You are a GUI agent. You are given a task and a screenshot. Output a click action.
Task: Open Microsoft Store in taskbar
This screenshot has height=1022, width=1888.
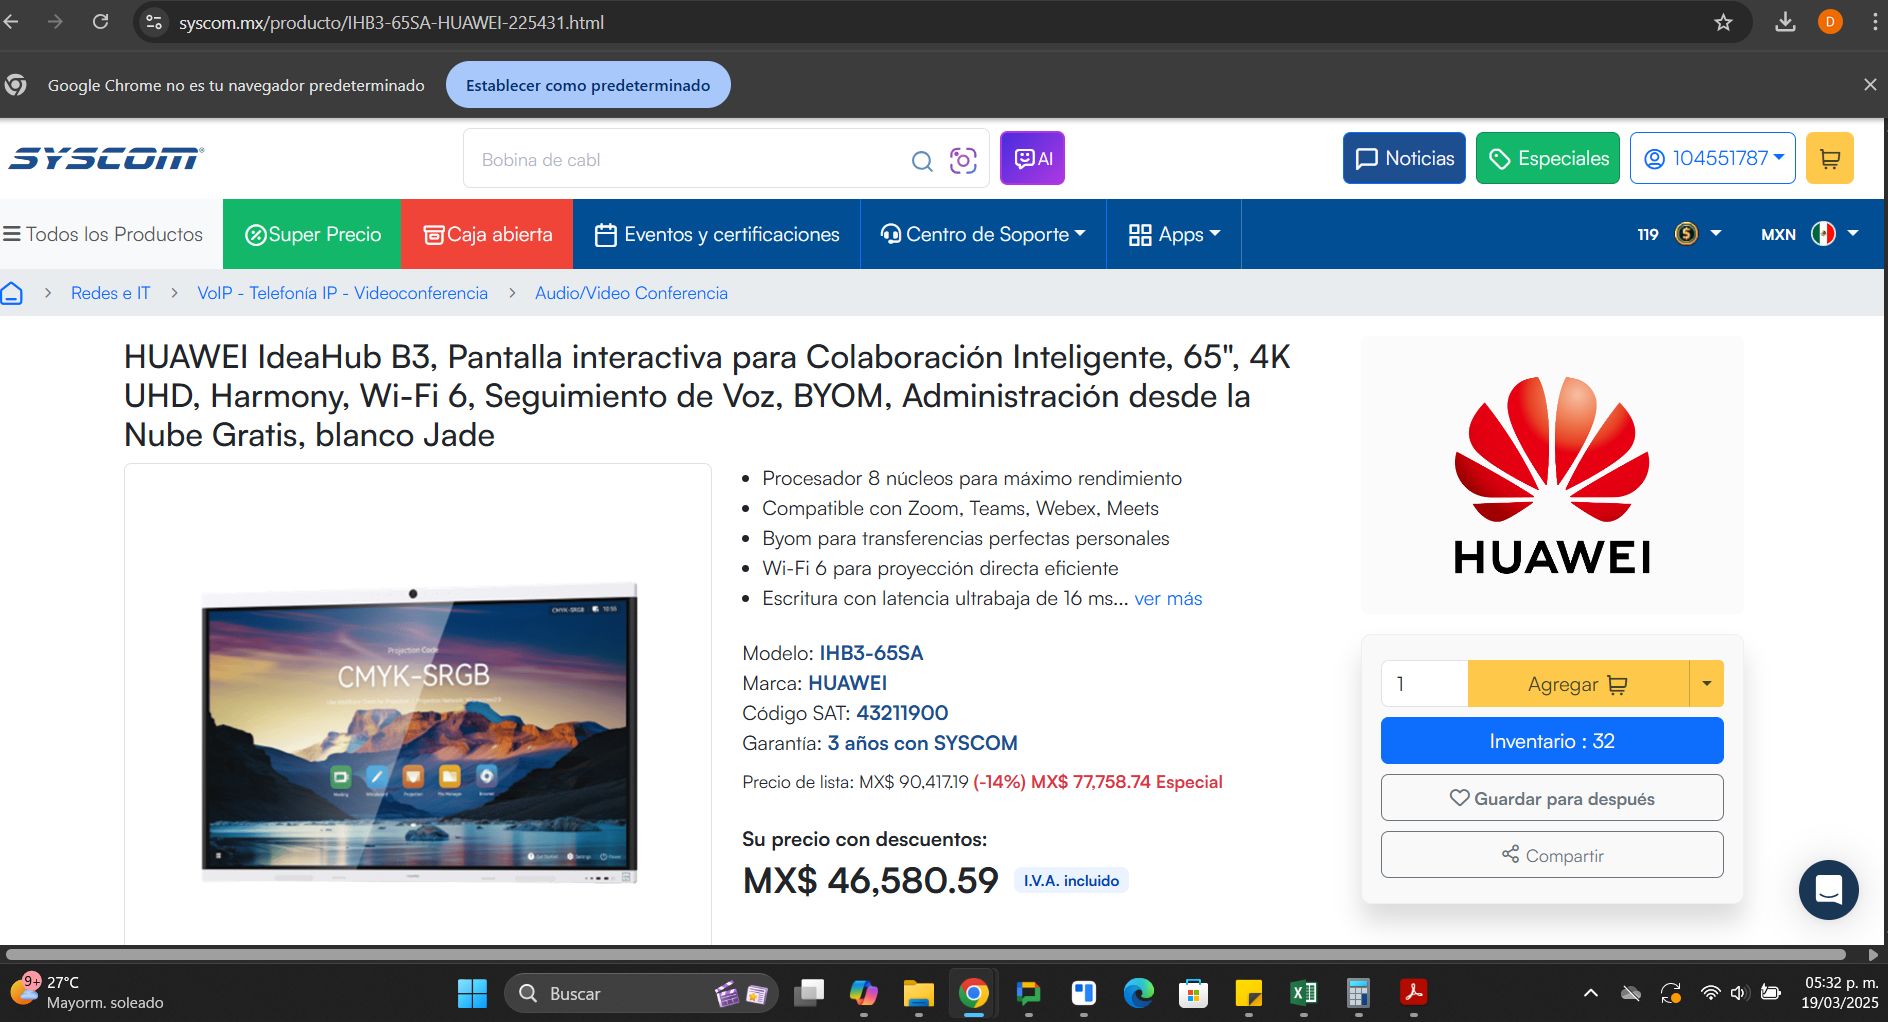tap(1194, 993)
